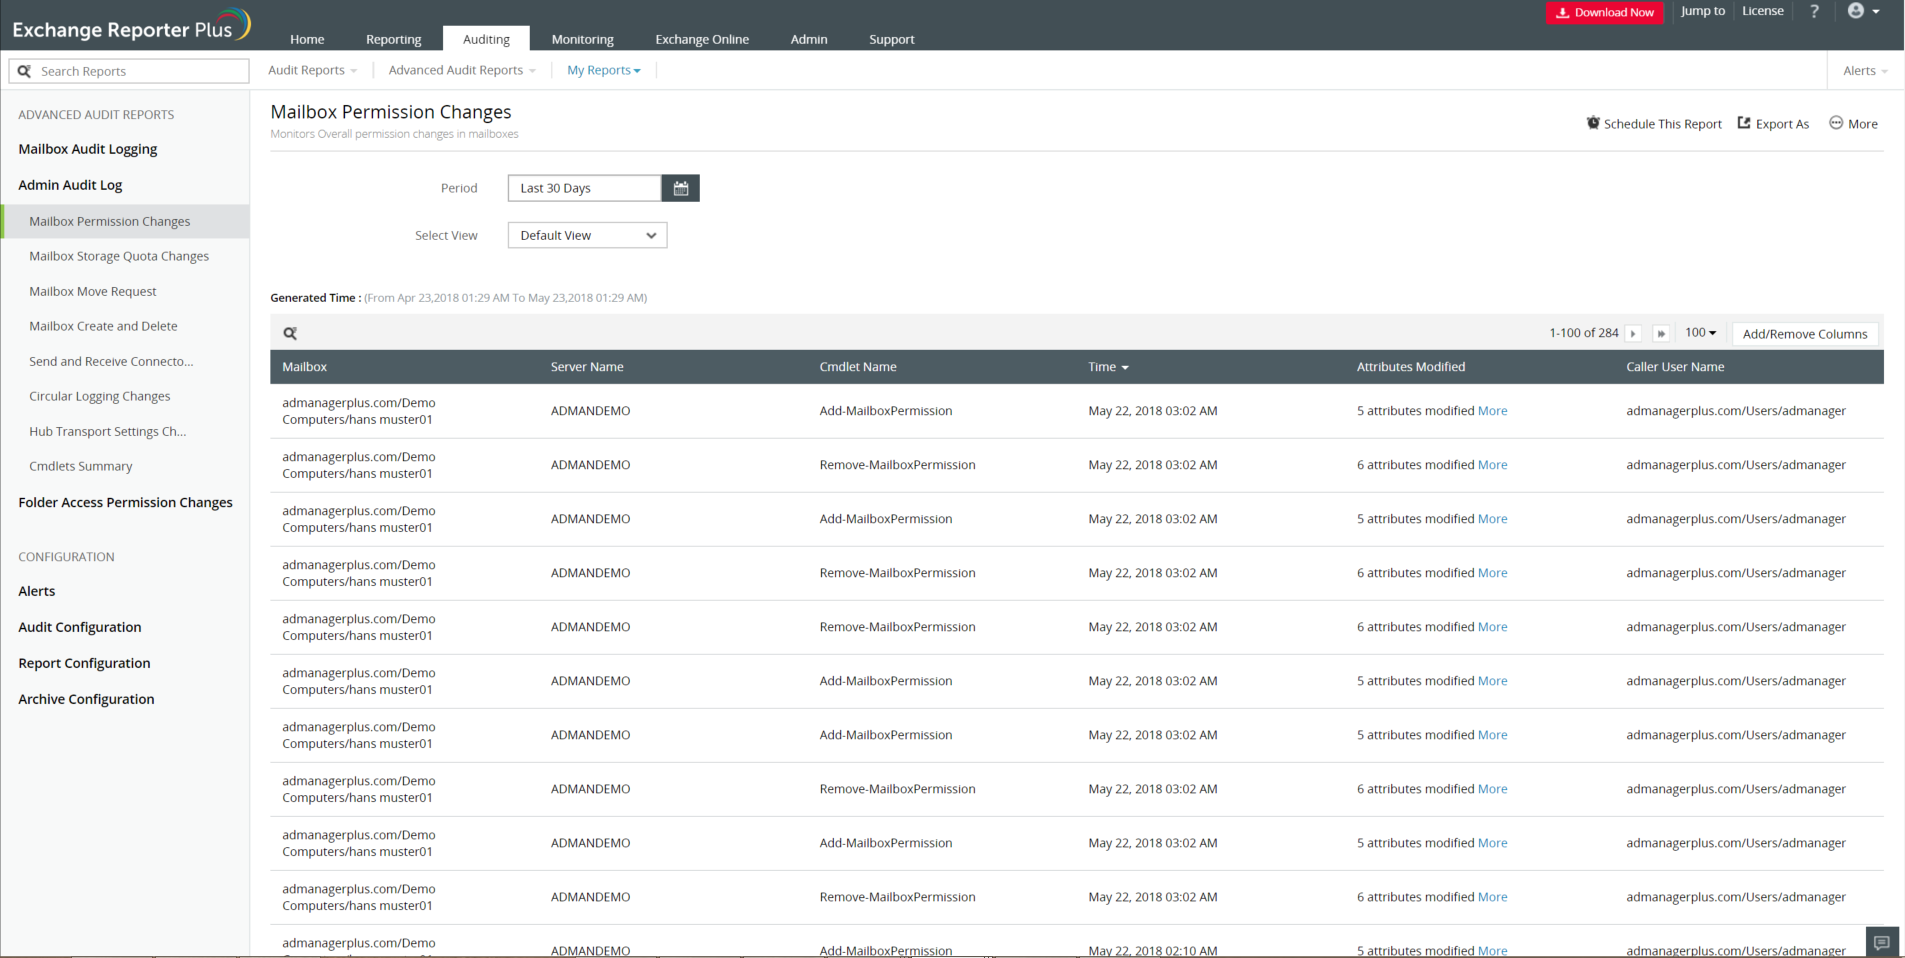Sort by Caller User Name column header
This screenshot has width=1905, height=958.
pyautogui.click(x=1675, y=367)
